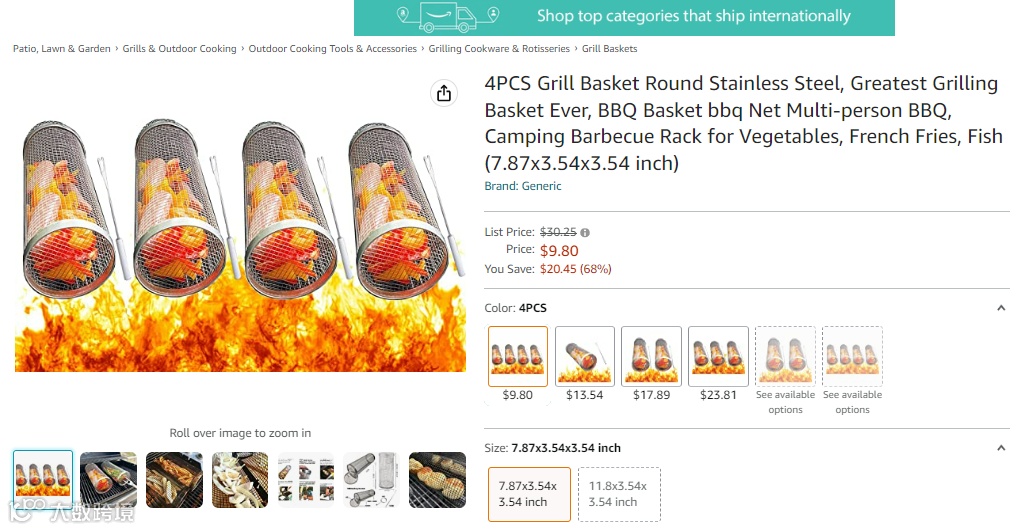Click the List Price info icon

[x=585, y=232]
